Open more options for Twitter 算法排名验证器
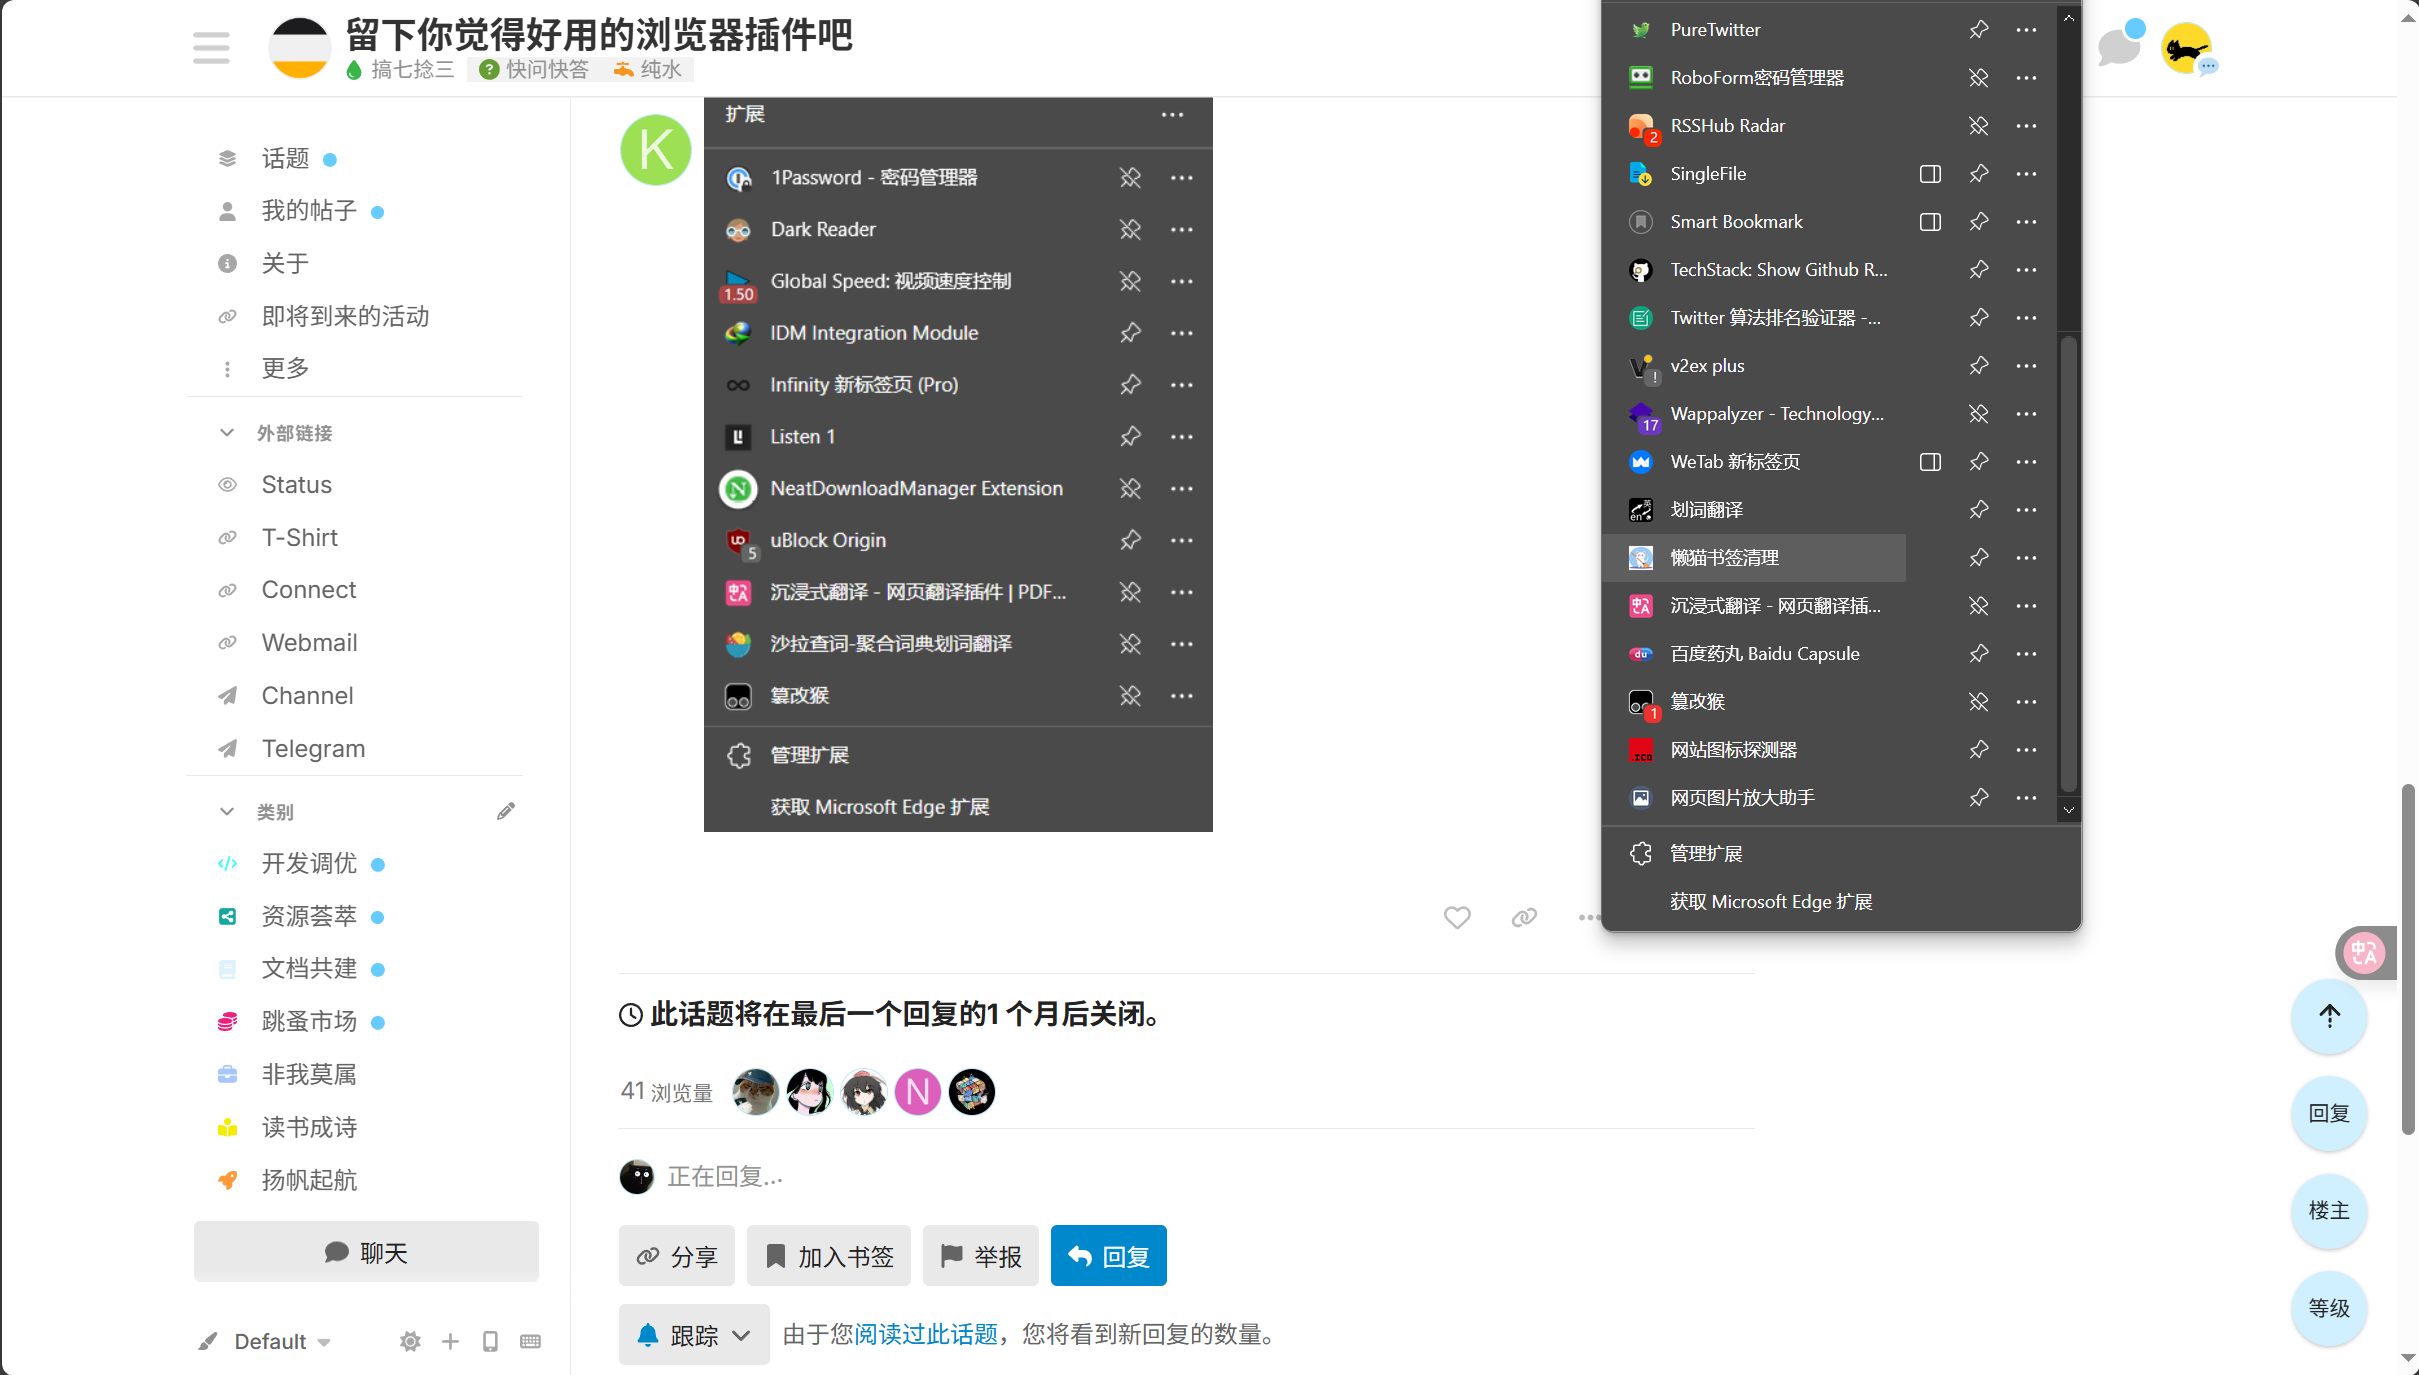The width and height of the screenshot is (2419, 1375). (2026, 318)
